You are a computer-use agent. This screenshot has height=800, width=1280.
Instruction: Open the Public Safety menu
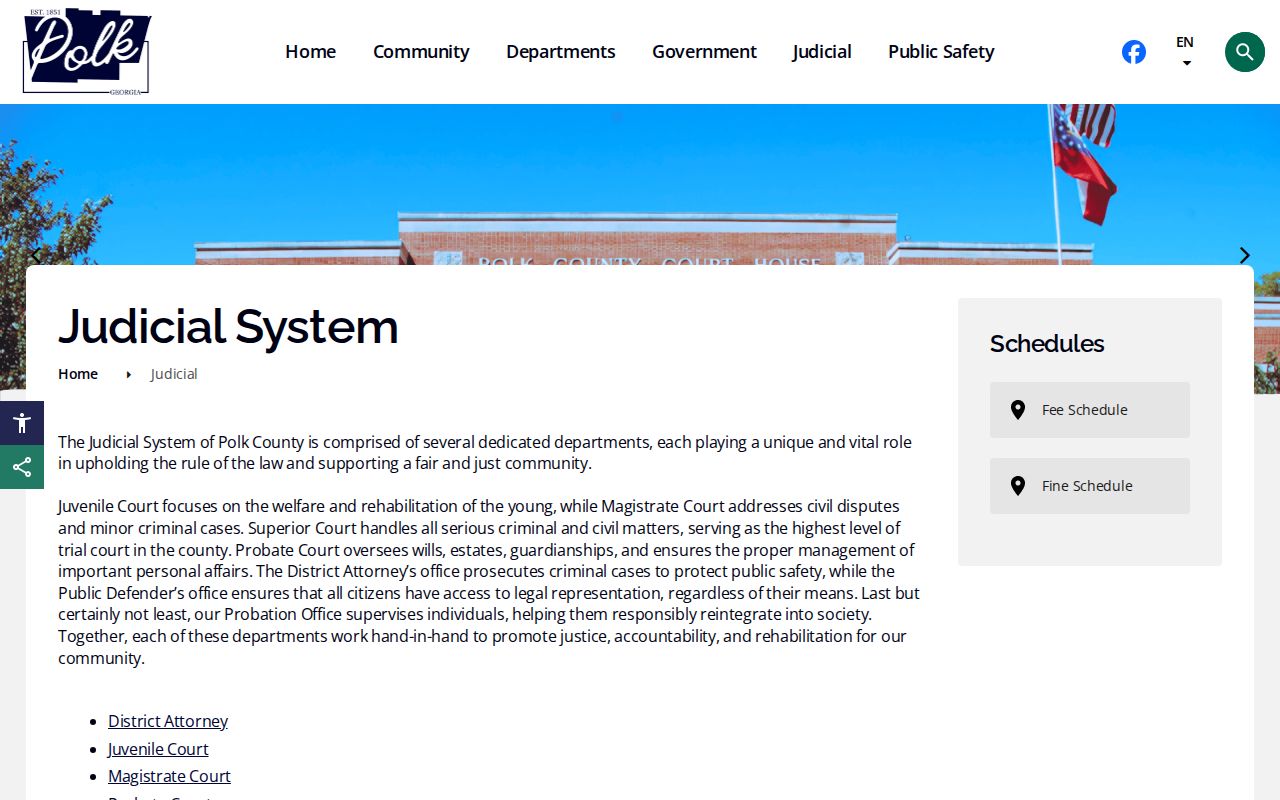(941, 52)
